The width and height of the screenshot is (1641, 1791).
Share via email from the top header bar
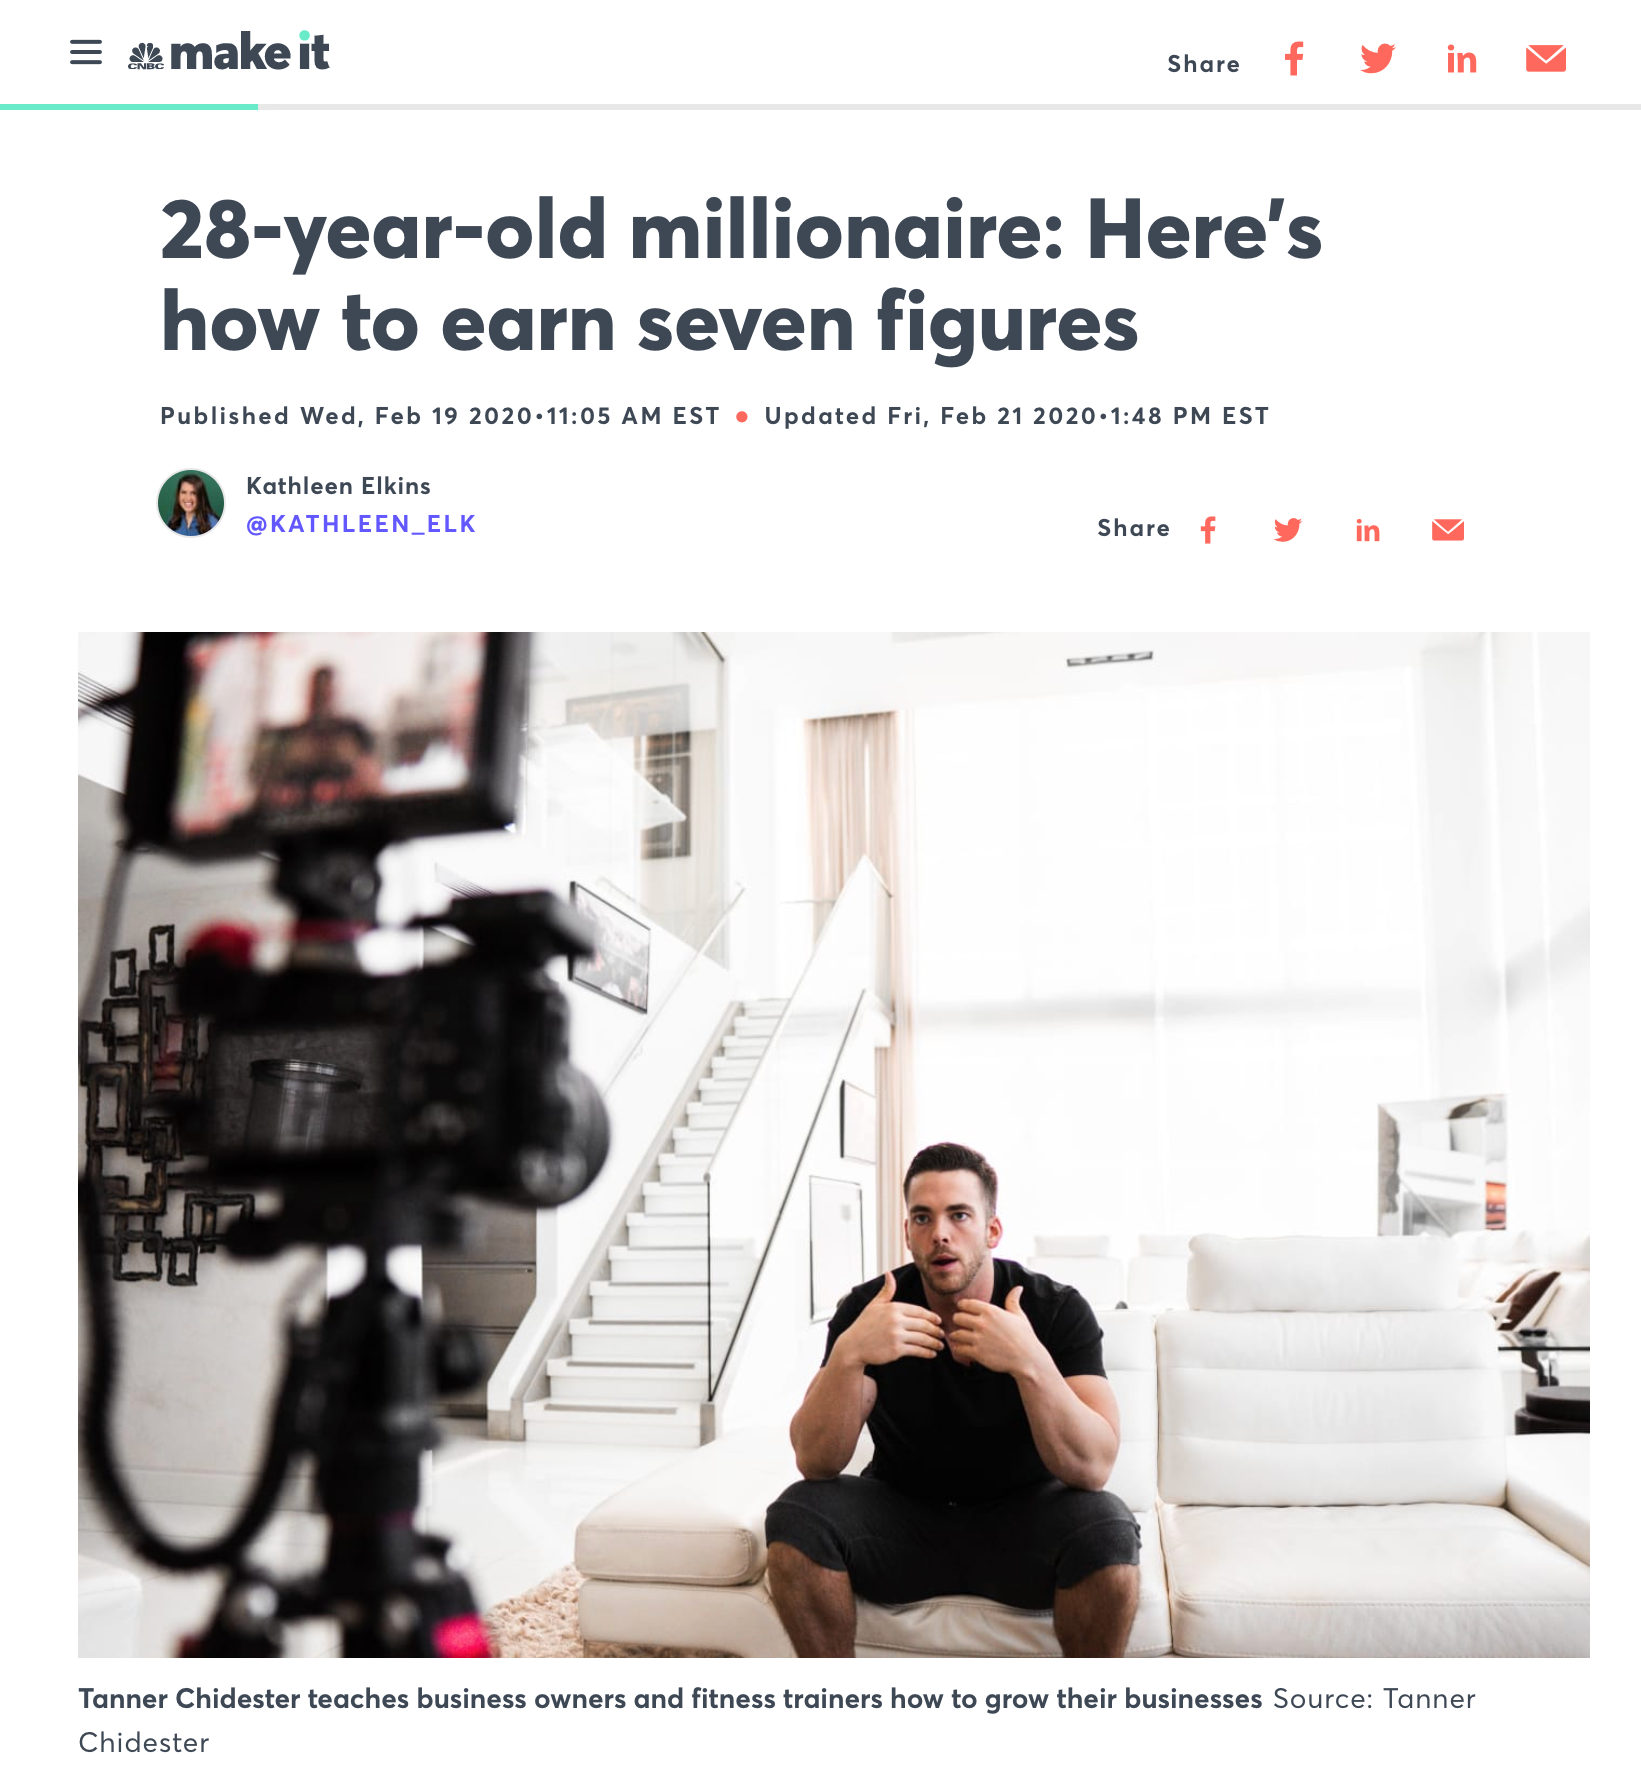coord(1546,59)
